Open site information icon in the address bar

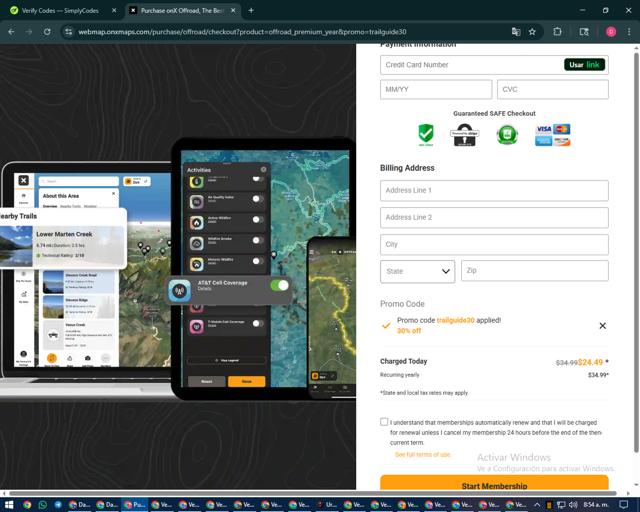click(x=69, y=32)
